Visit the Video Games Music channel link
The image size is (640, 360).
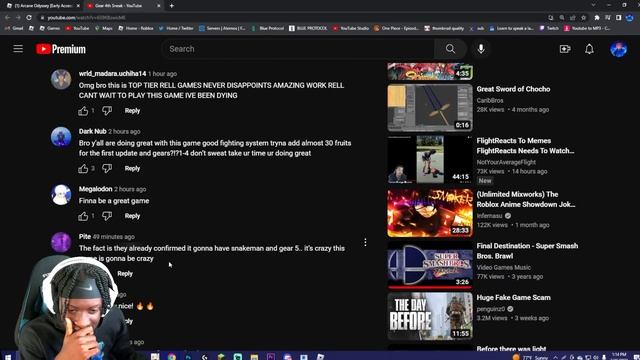pos(504,267)
